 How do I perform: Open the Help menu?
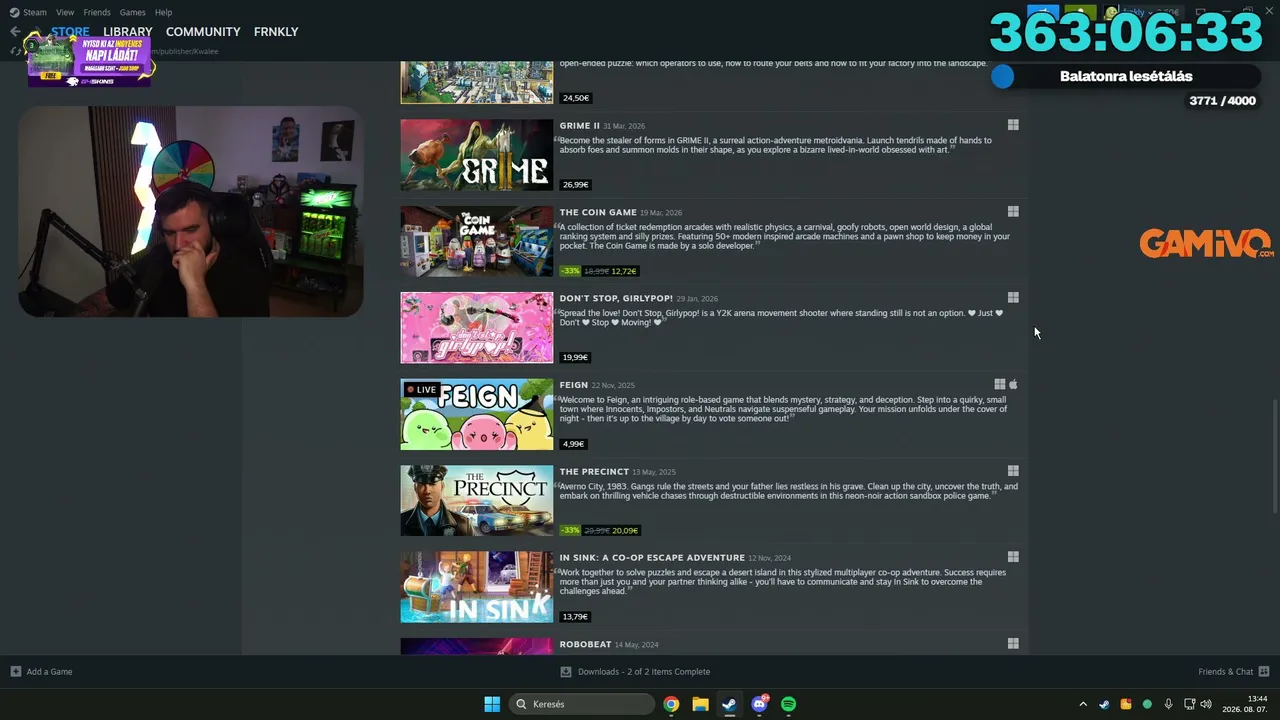(x=163, y=12)
